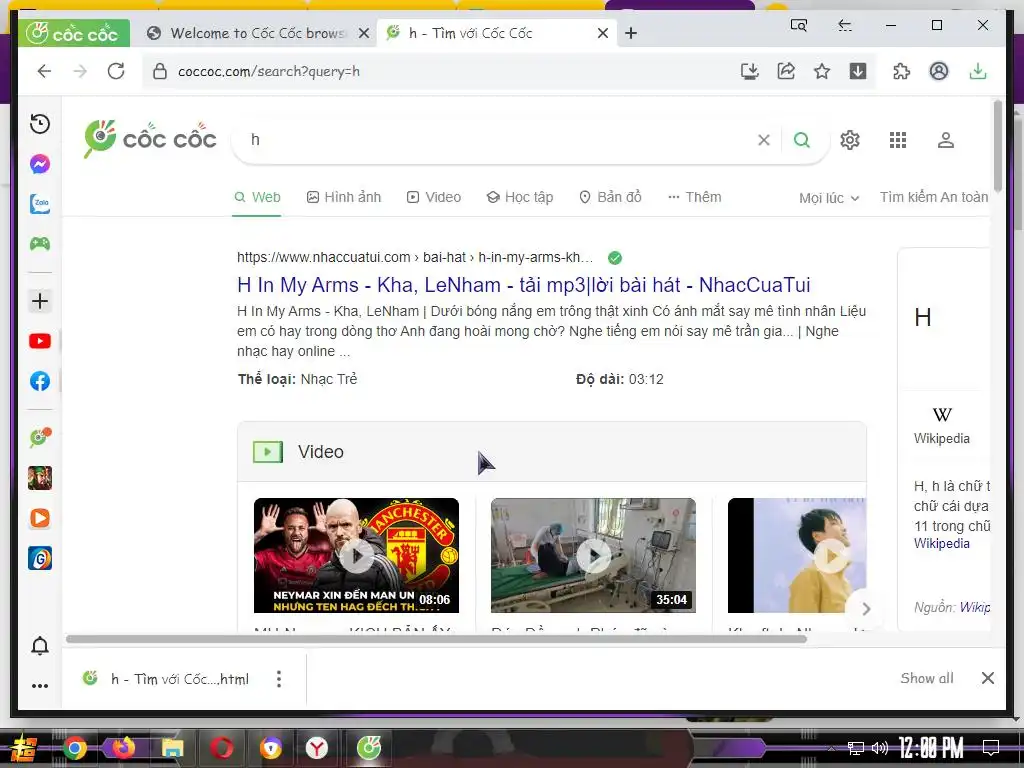
Task: Clear the search box with X
Action: [x=763, y=140]
